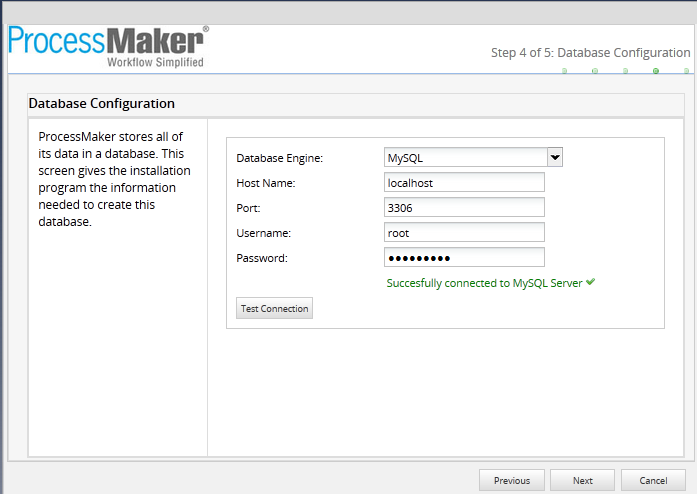697x494 pixels.
Task: Go back with the Previous button
Action: pos(512,481)
